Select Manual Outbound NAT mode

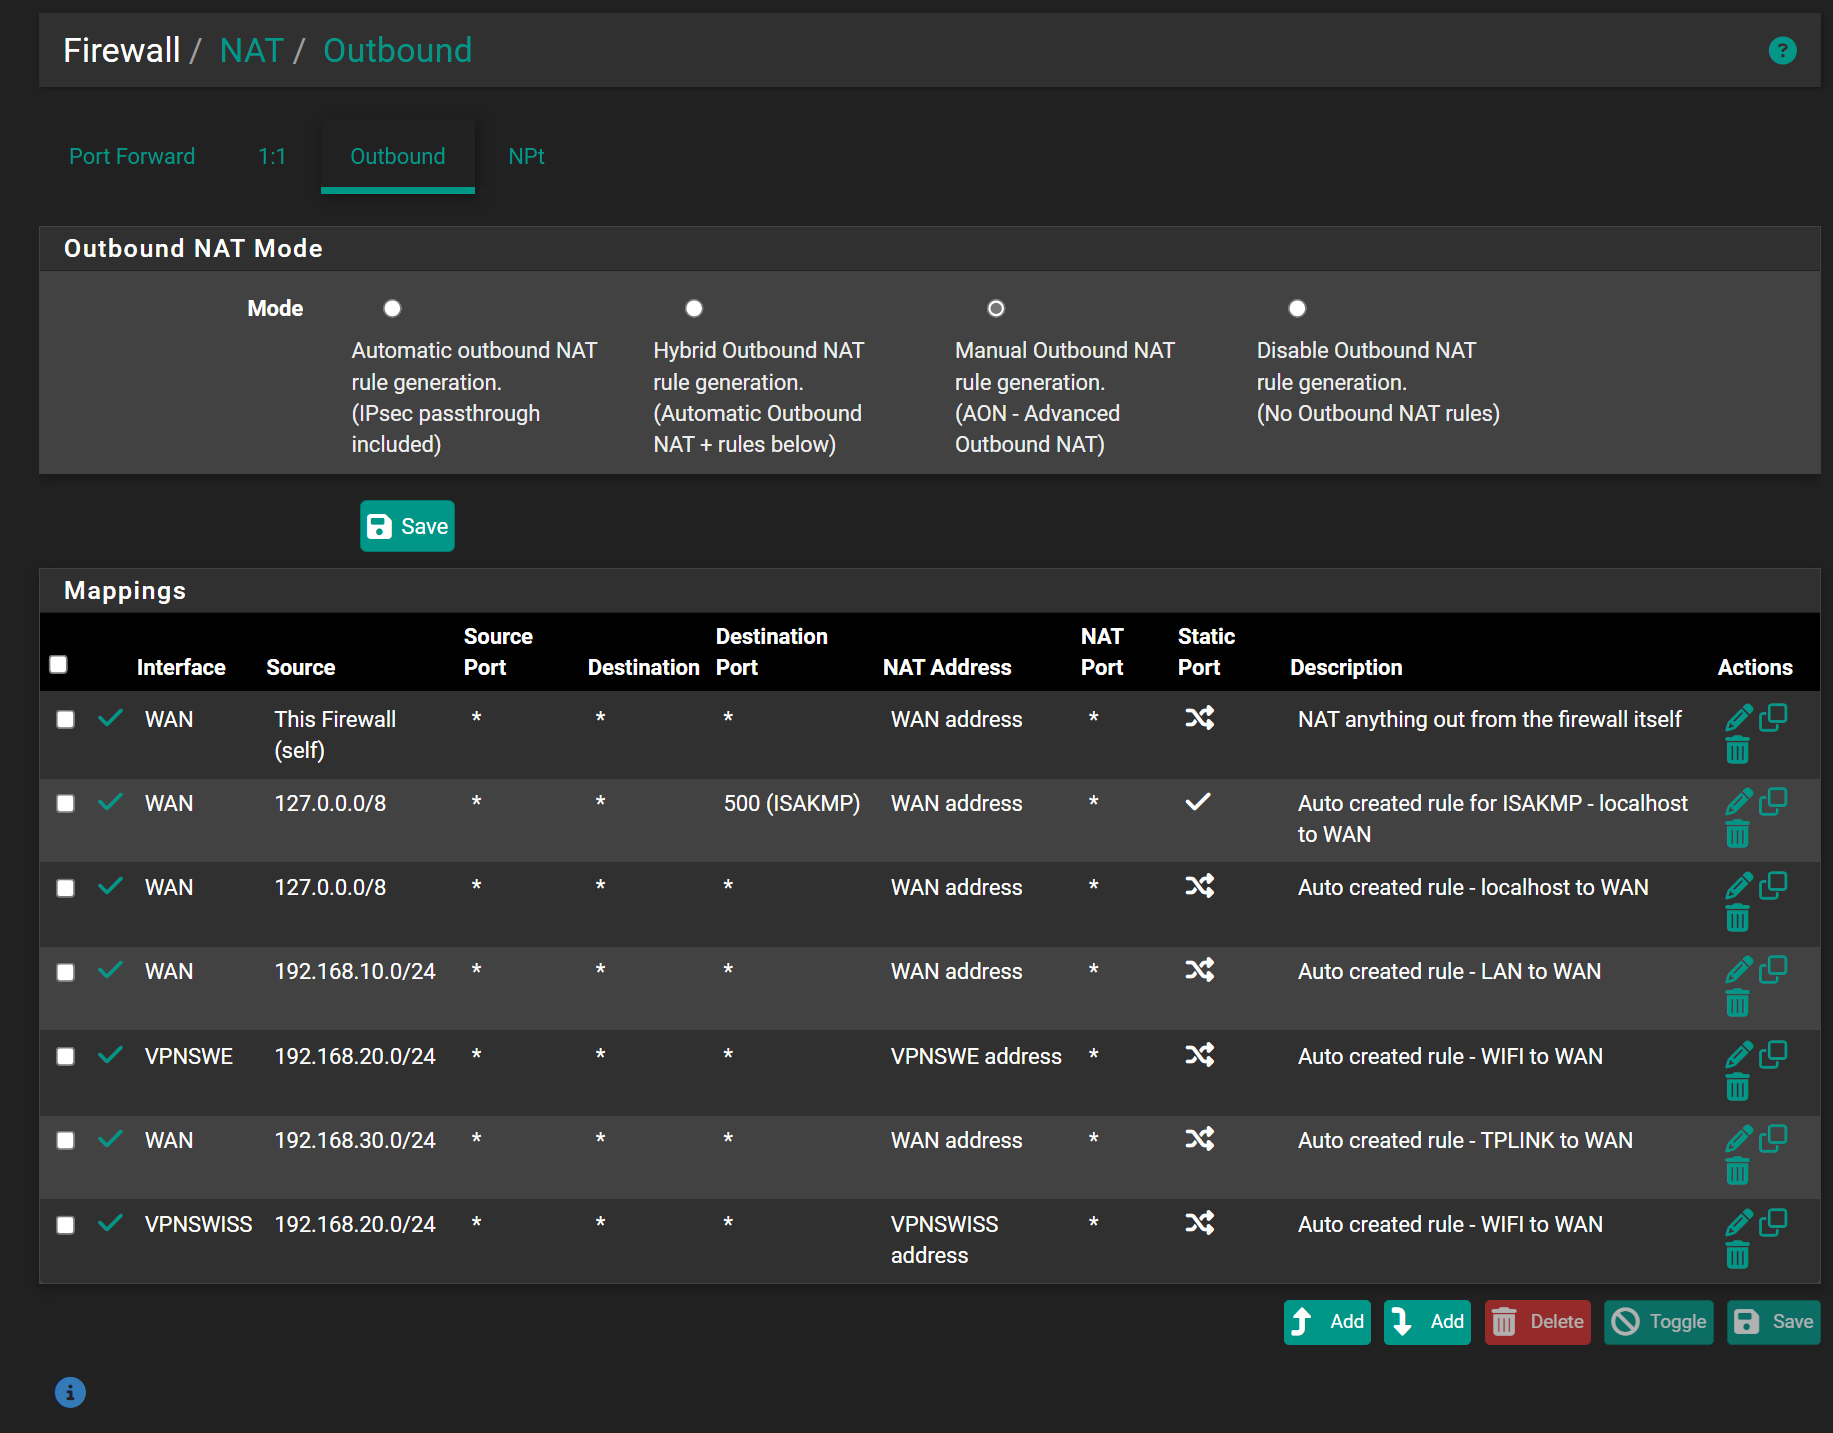click(x=996, y=308)
